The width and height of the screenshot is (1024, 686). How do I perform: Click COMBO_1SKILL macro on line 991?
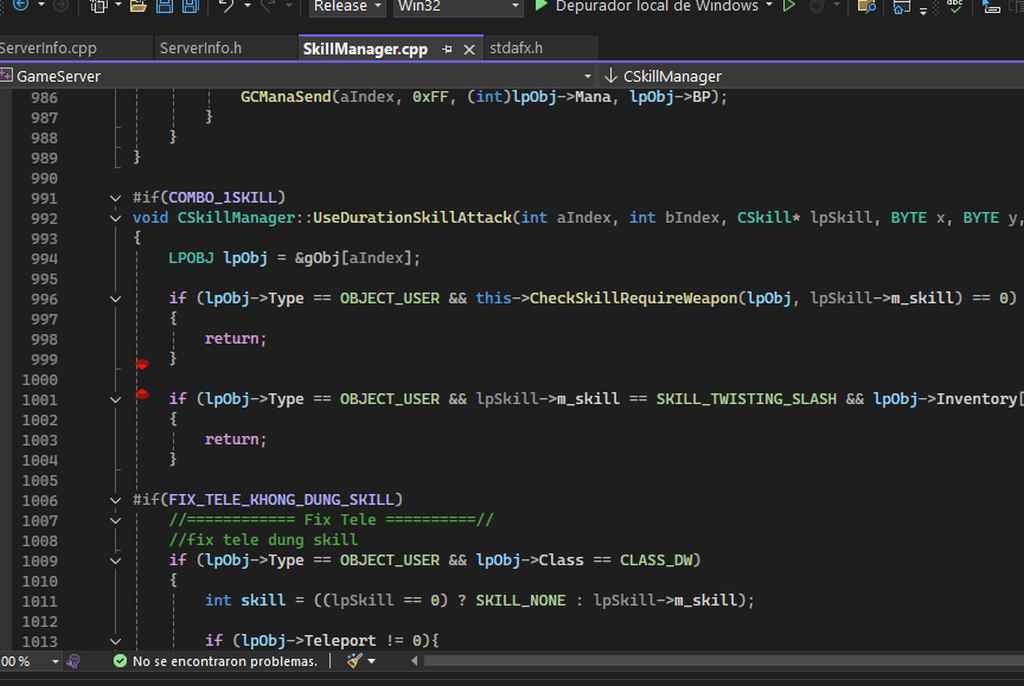click(x=223, y=197)
